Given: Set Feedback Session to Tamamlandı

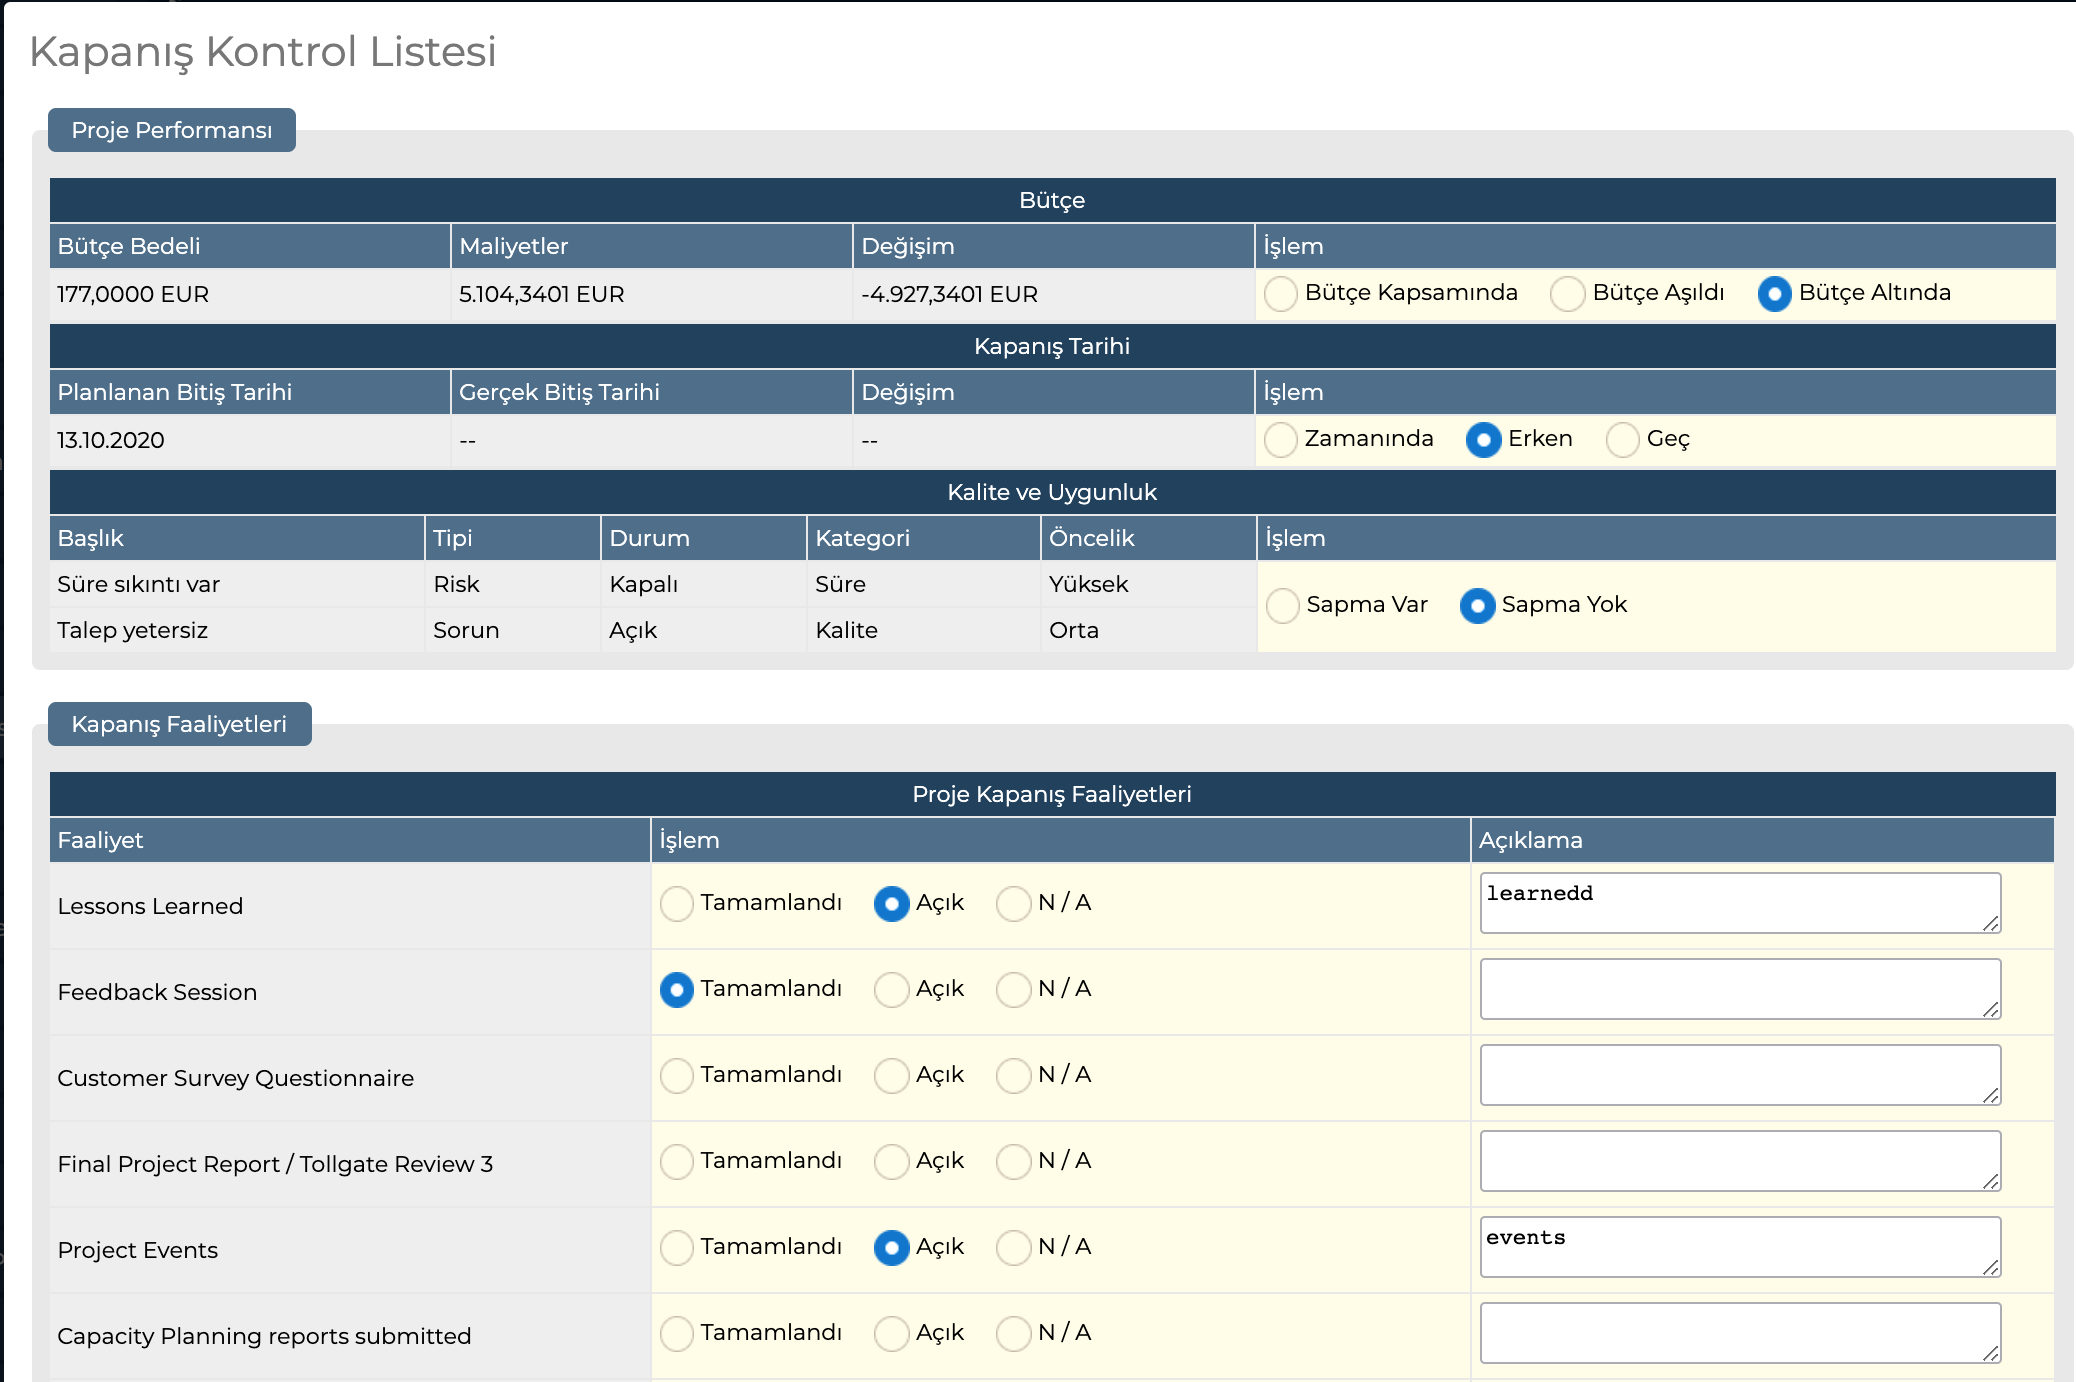Looking at the screenshot, I should coord(677,990).
